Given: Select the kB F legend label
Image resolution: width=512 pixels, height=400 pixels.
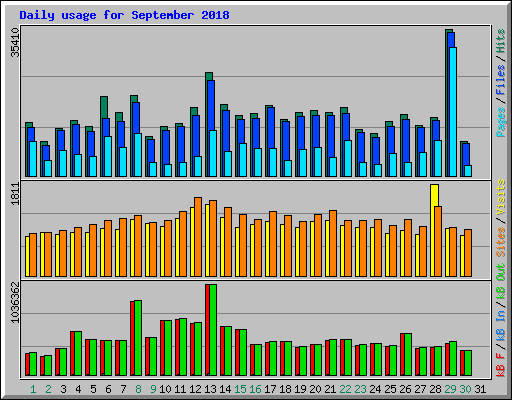Looking at the screenshot, I should 500,364.
